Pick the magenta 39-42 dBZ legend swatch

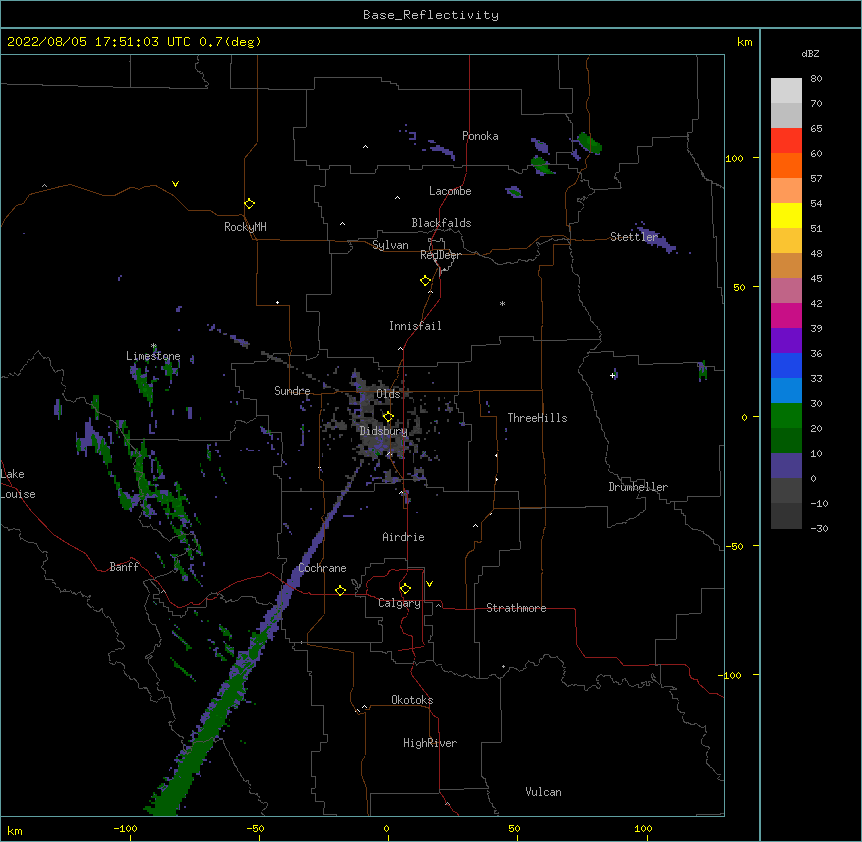pyautogui.click(x=786, y=315)
